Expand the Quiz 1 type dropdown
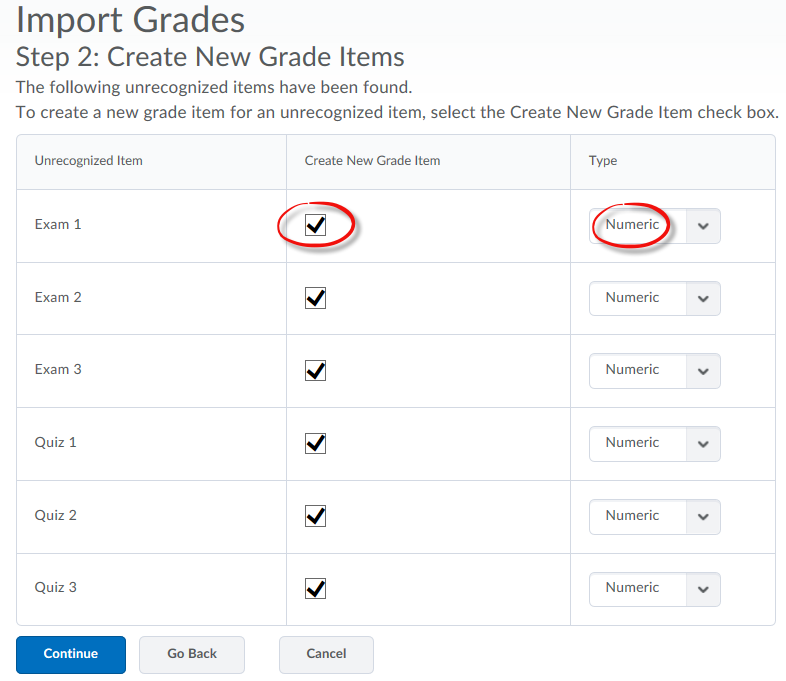Image resolution: width=786 pixels, height=681 pixels. [655, 444]
